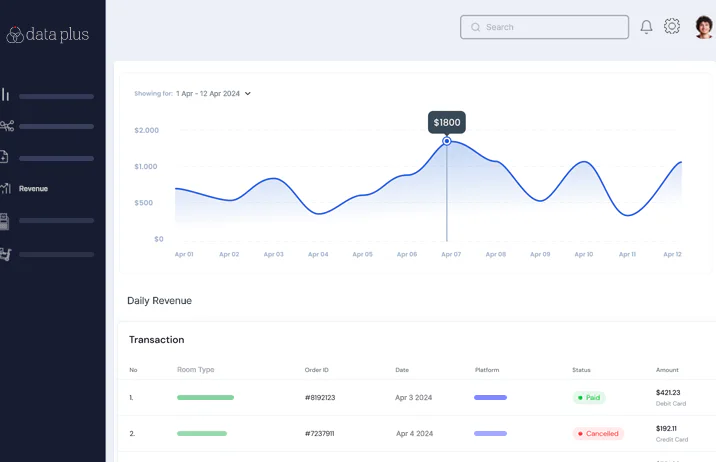This screenshot has height=462, width=716.
Task: Sort by Room Type column header
Action: tap(195, 370)
